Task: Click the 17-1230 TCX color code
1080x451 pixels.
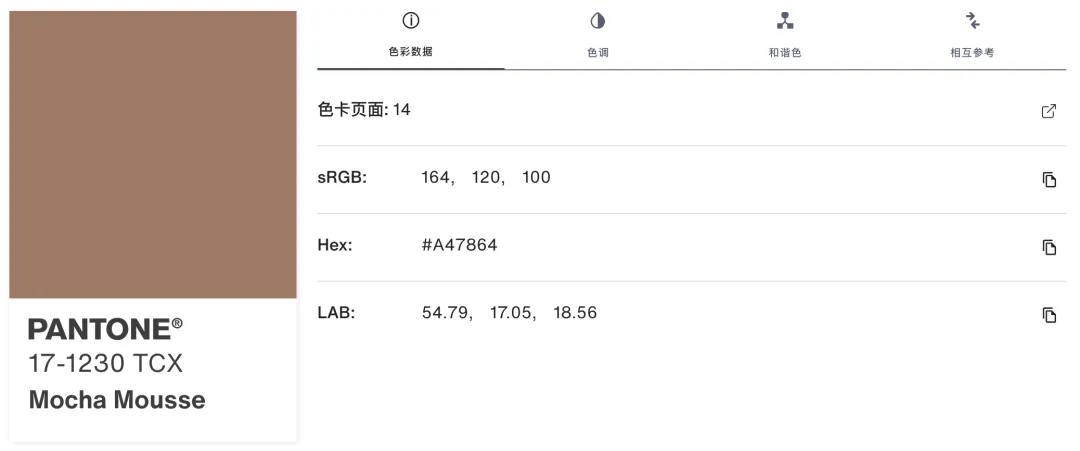Action: (x=105, y=364)
